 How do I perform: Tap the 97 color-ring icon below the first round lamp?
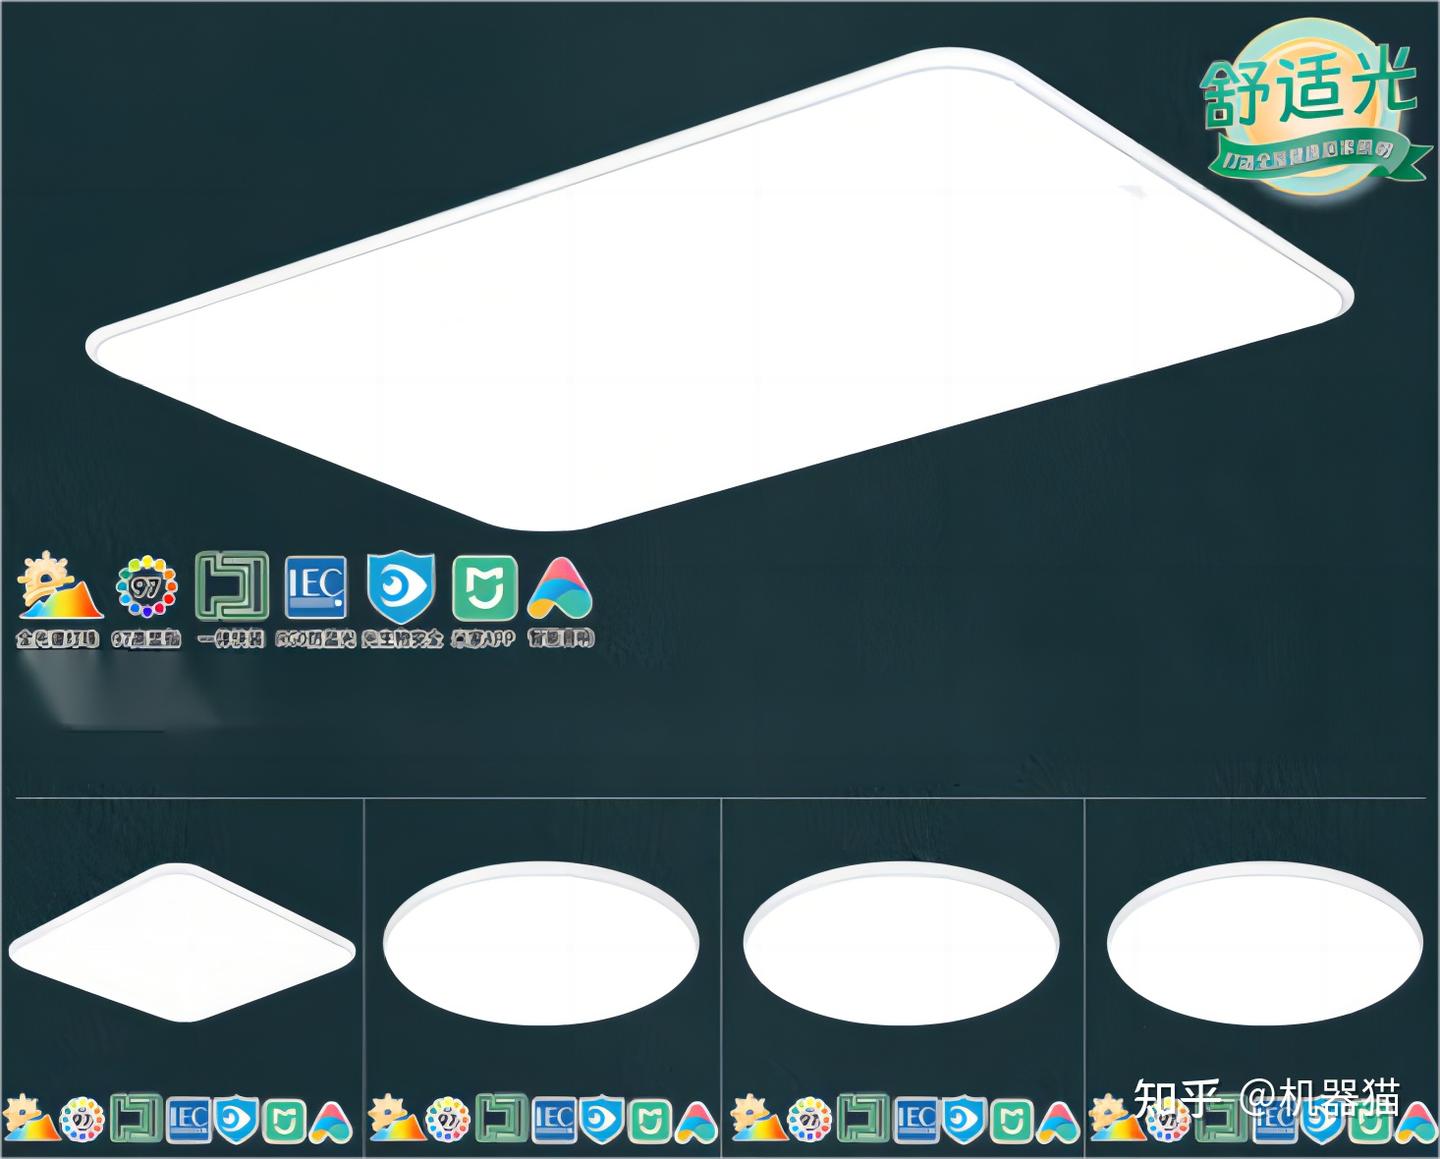[446, 1121]
